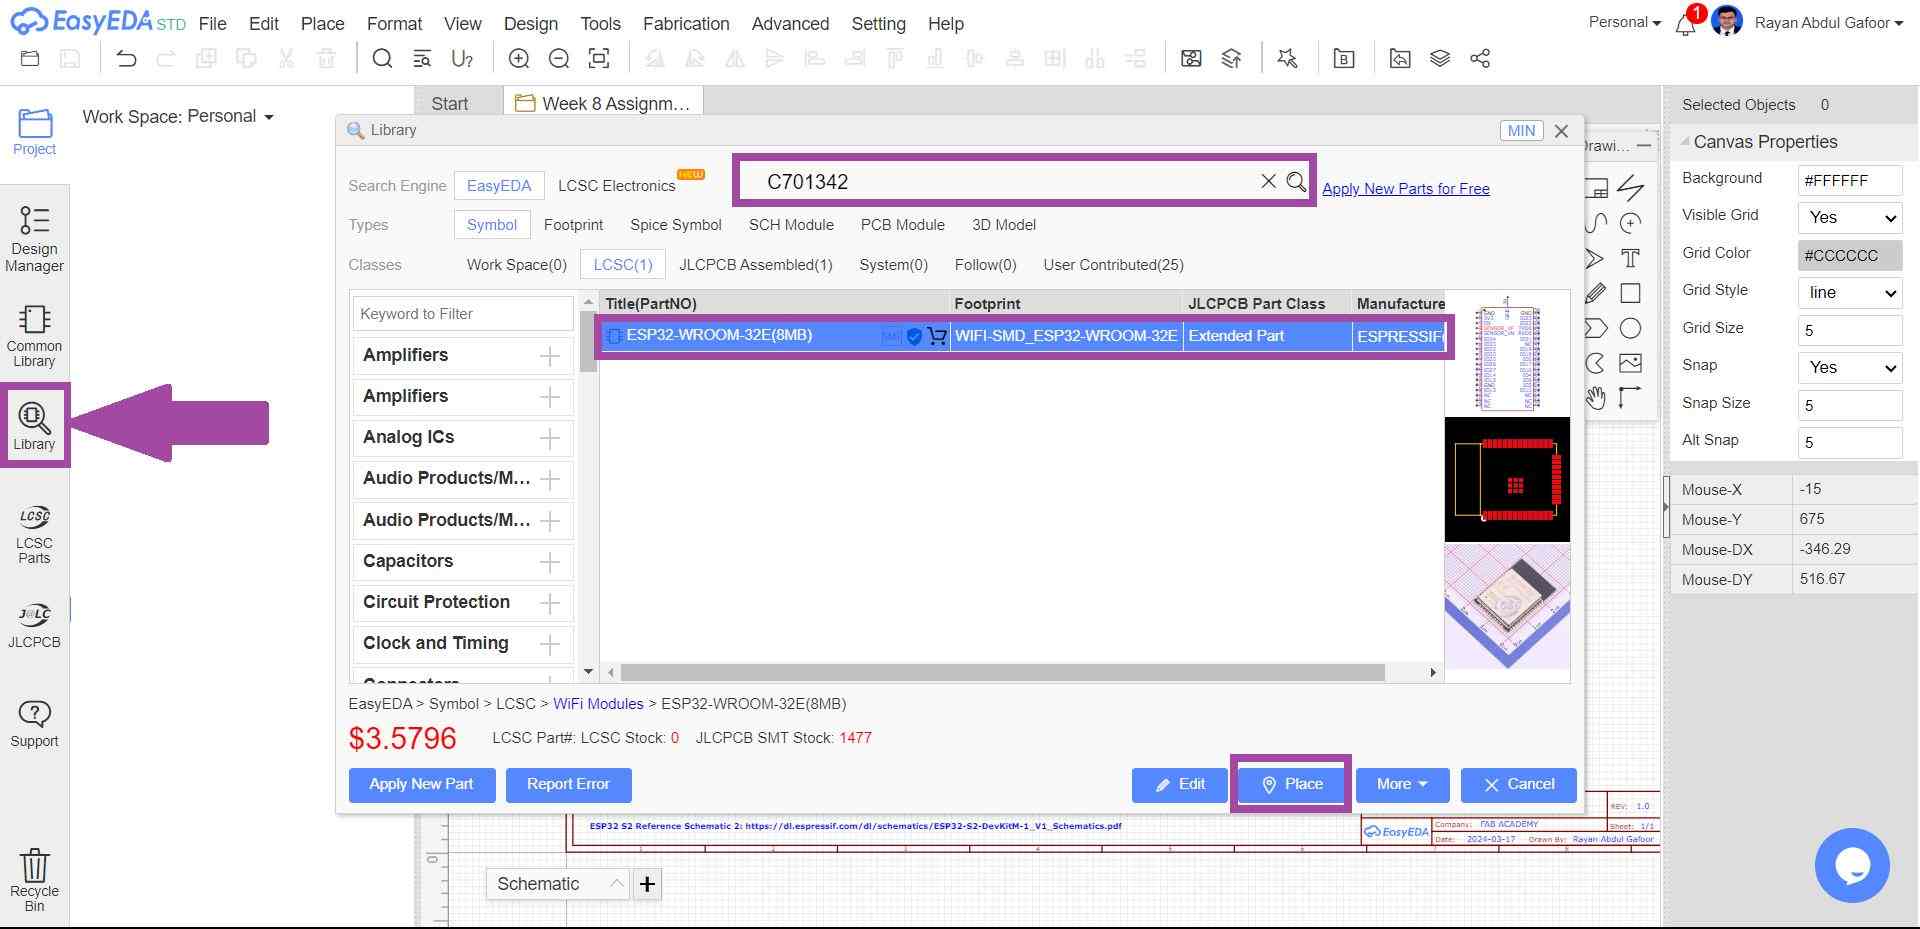Switch to the Start tab
1920x929 pixels.
[449, 104]
